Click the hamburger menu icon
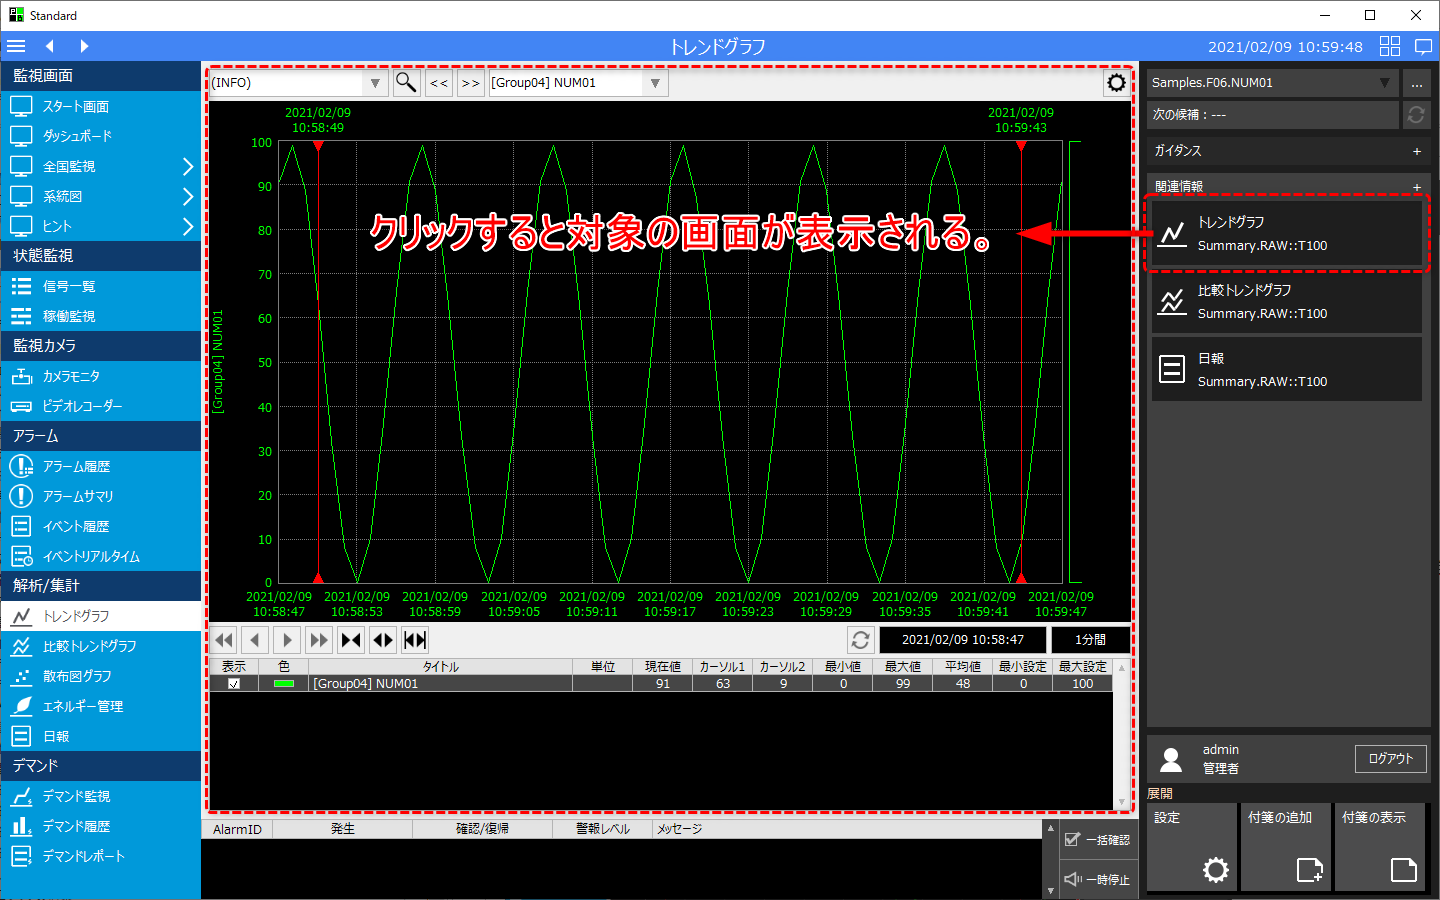The width and height of the screenshot is (1440, 900). (x=16, y=46)
